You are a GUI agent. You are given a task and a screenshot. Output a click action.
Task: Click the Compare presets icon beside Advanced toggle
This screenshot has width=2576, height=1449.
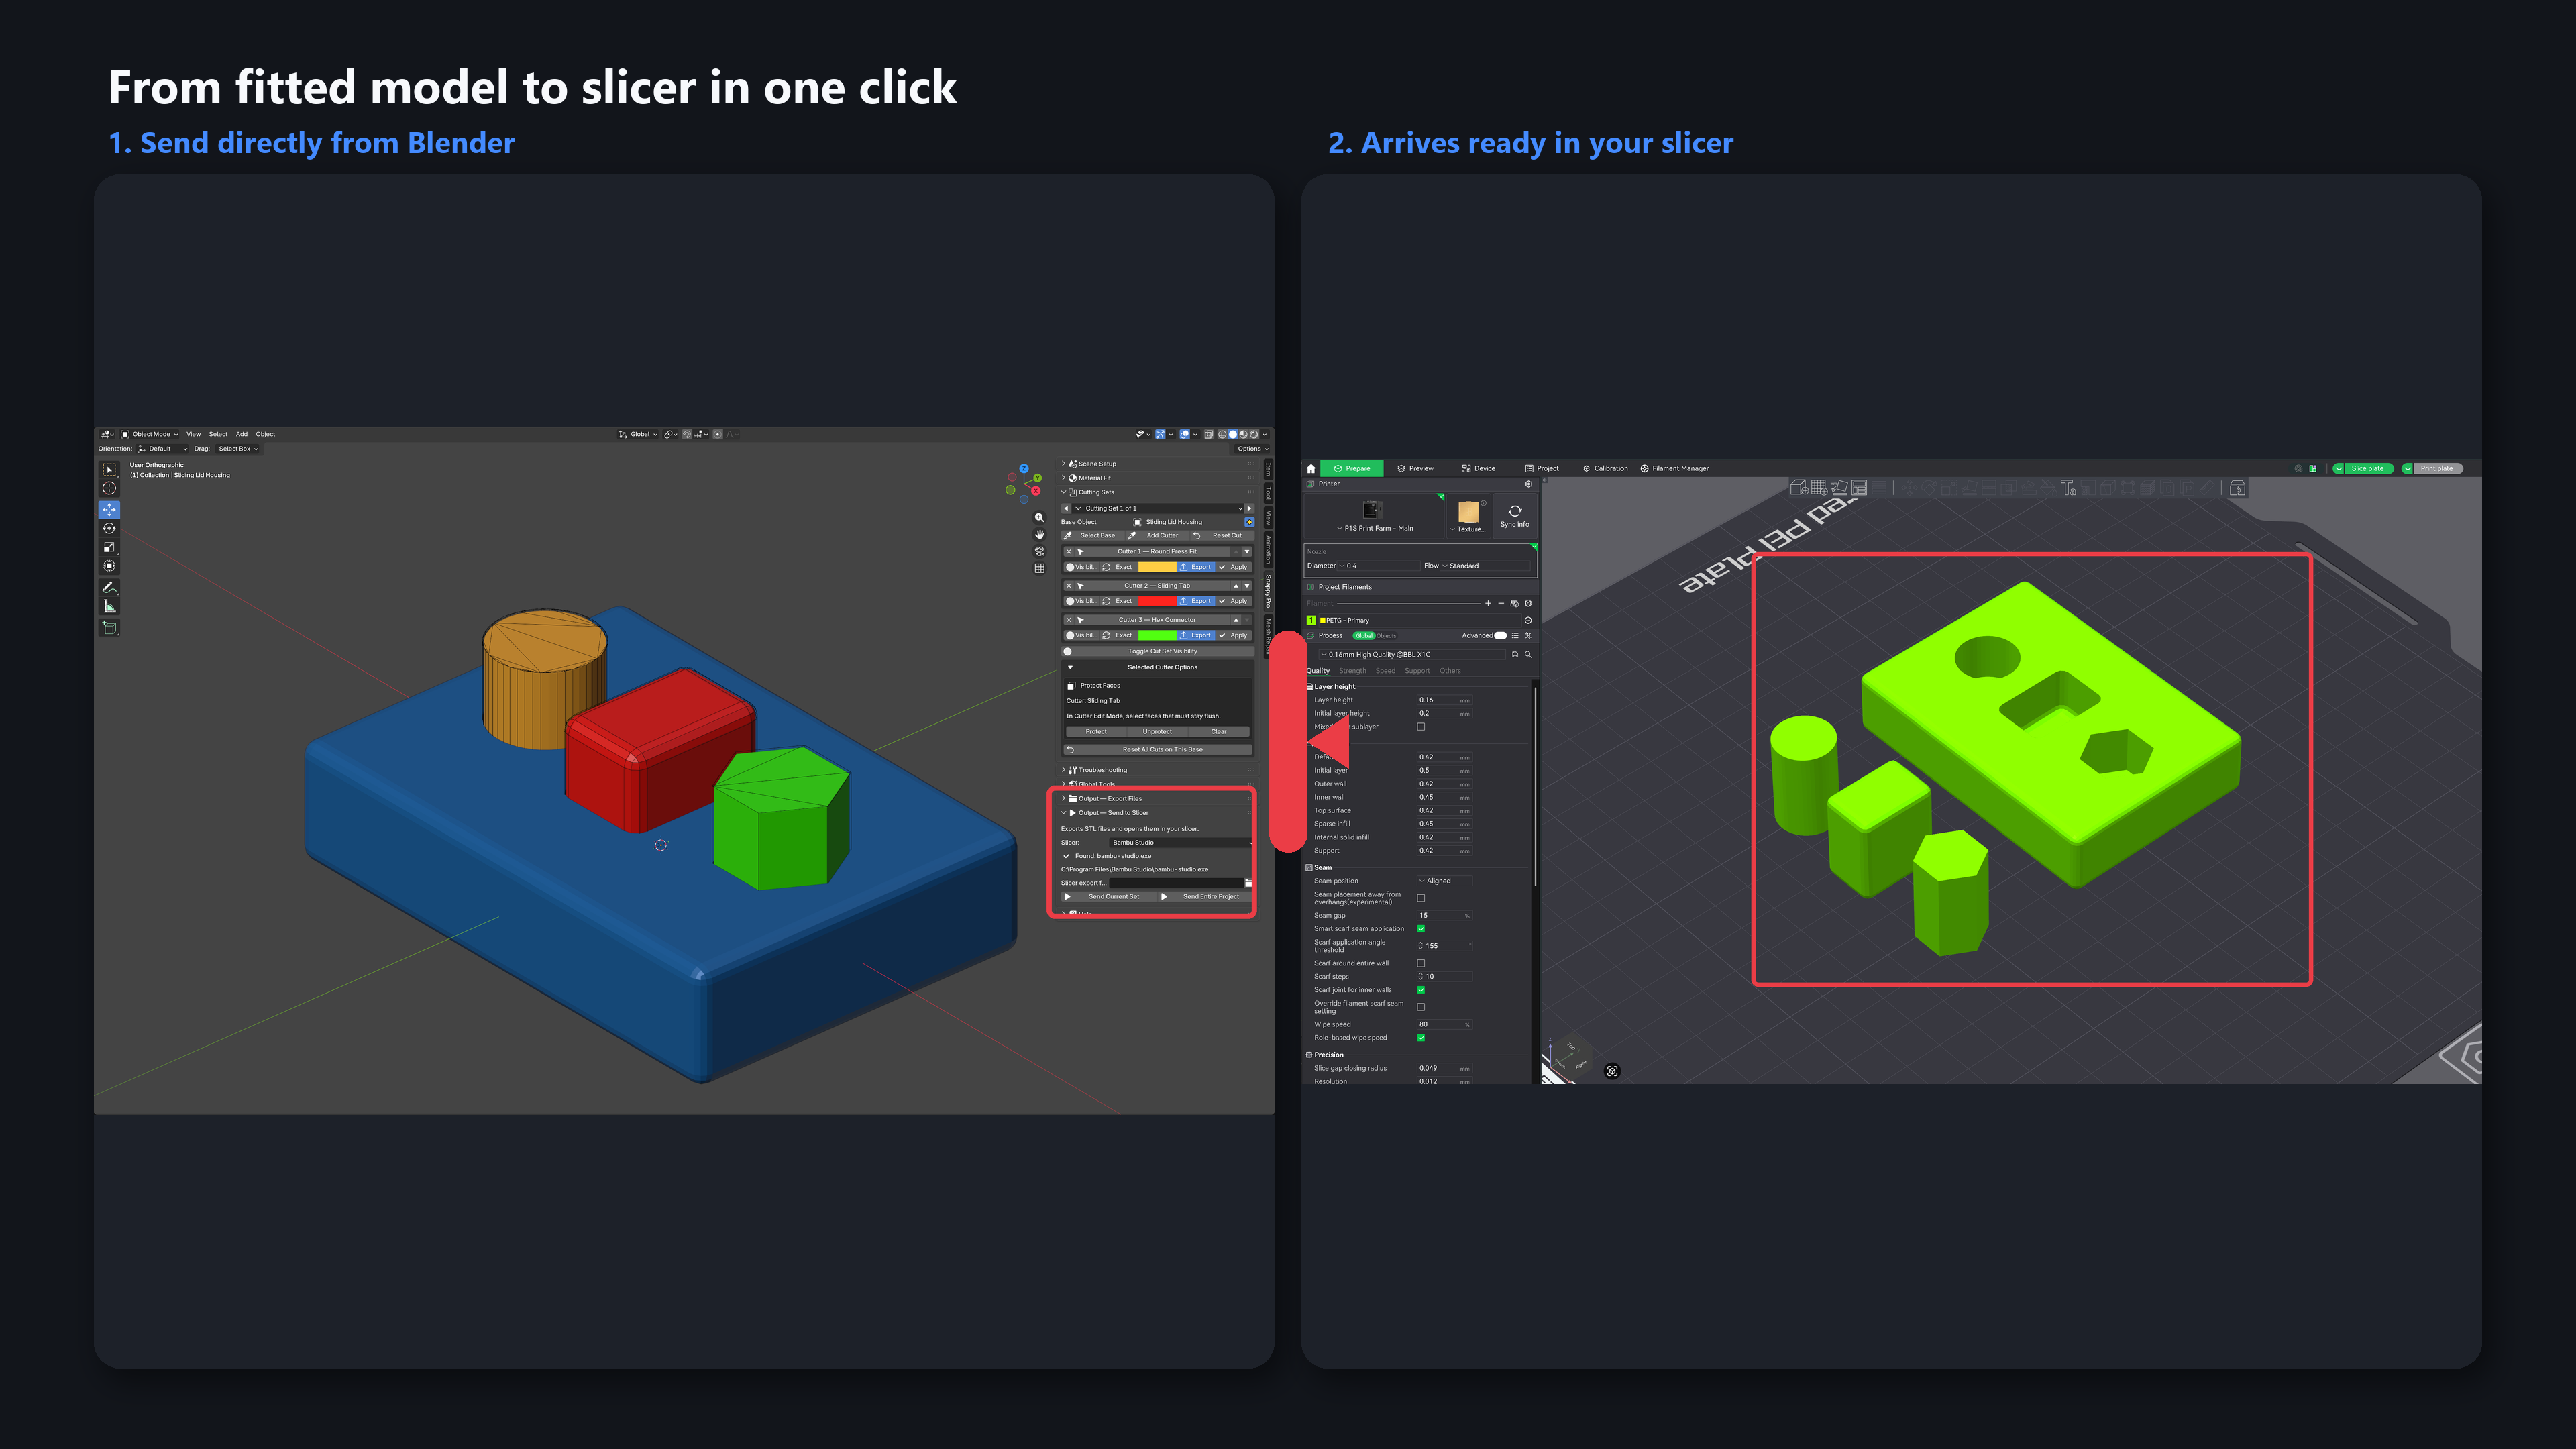click(x=1528, y=636)
